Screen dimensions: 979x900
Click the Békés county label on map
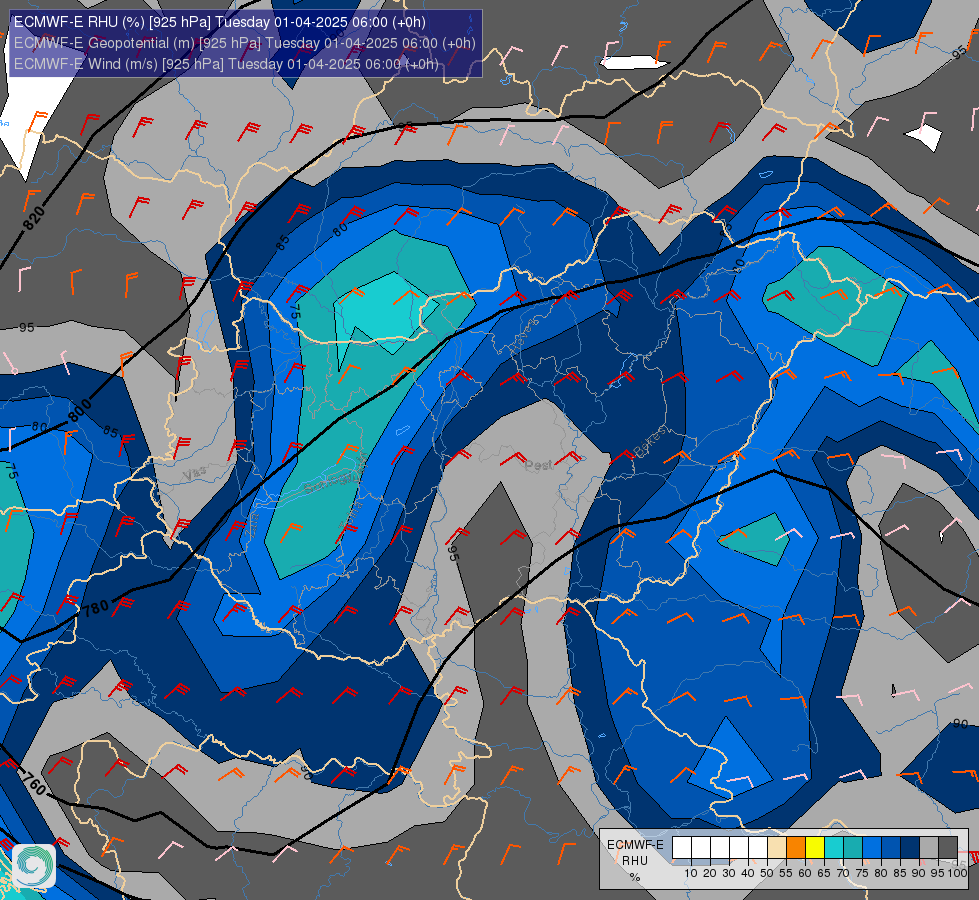pyautogui.click(x=649, y=442)
